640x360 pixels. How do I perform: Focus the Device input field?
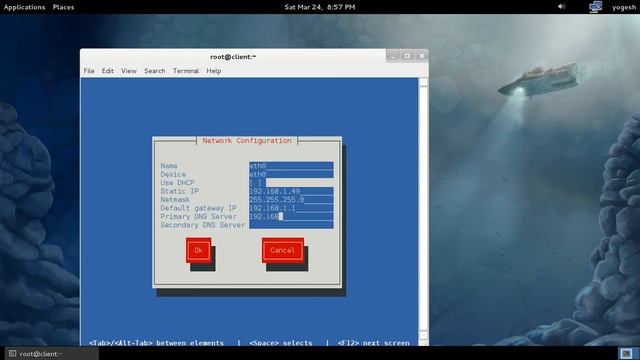pyautogui.click(x=291, y=174)
